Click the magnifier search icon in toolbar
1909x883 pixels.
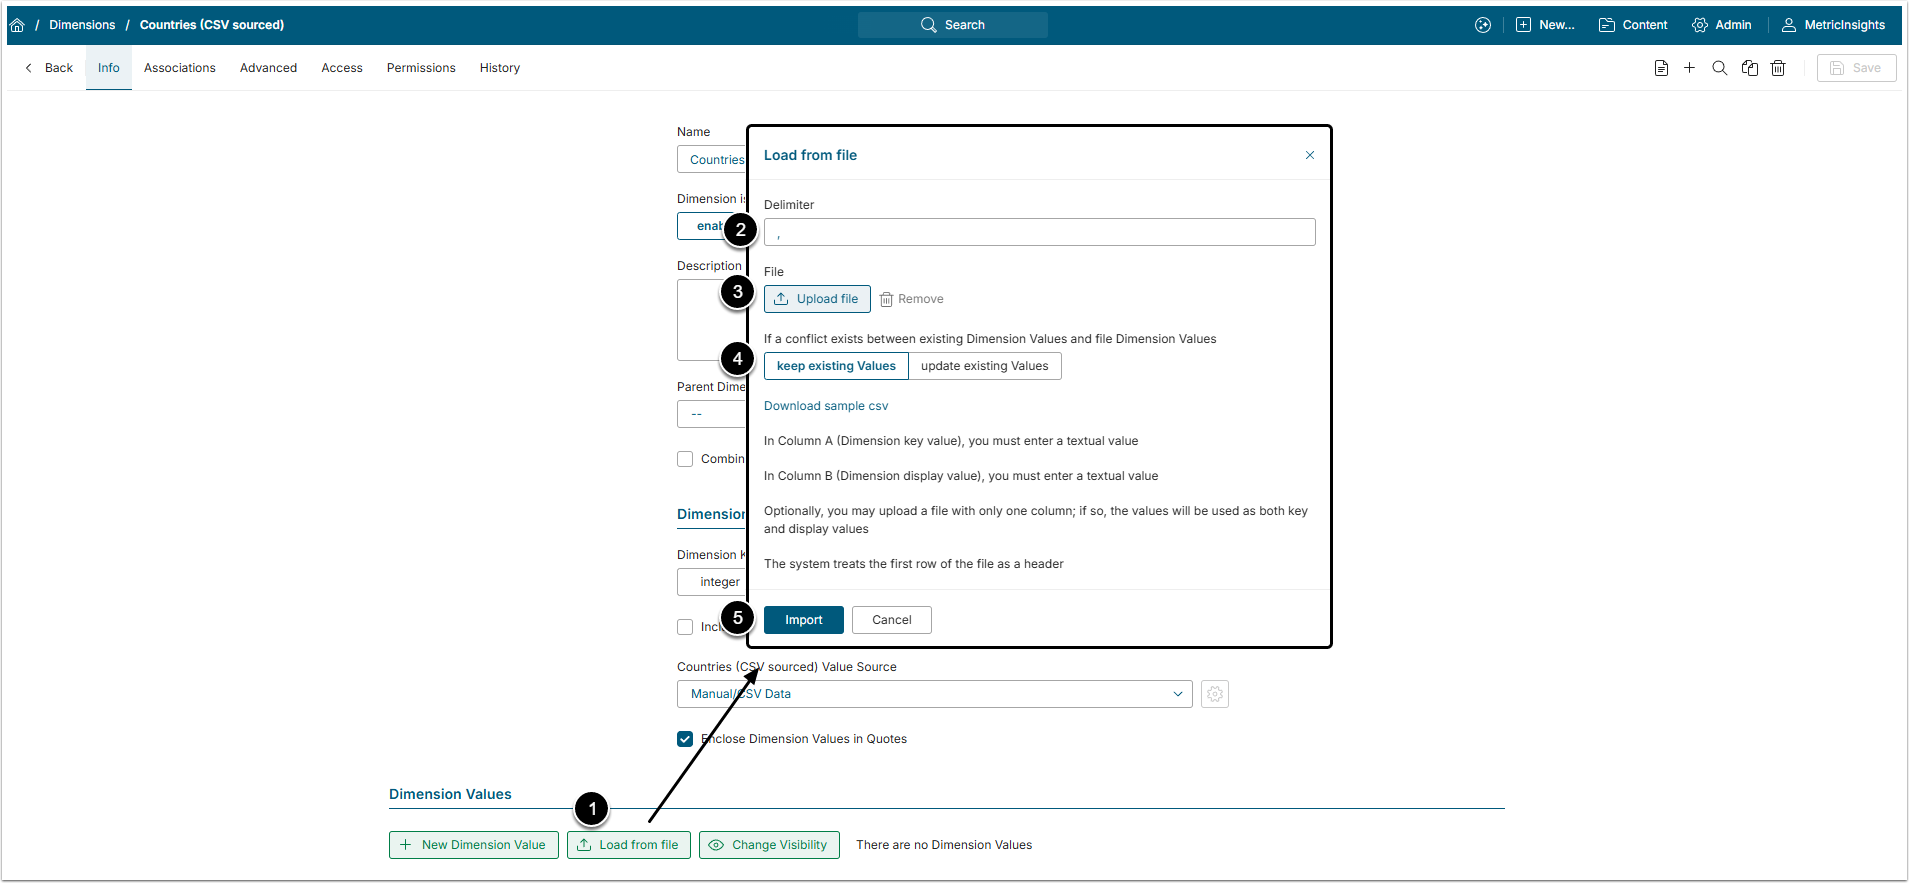click(1720, 68)
